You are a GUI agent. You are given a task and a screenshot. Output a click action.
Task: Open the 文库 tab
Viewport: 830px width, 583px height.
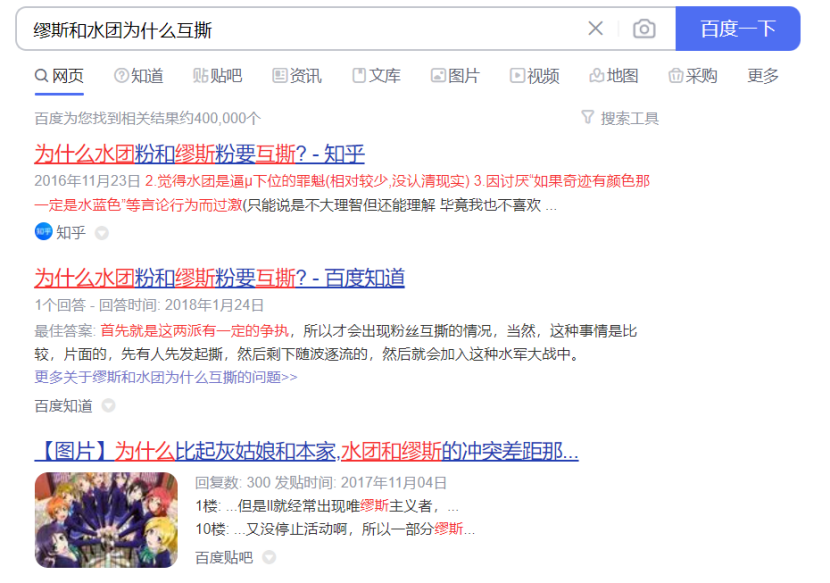(376, 76)
